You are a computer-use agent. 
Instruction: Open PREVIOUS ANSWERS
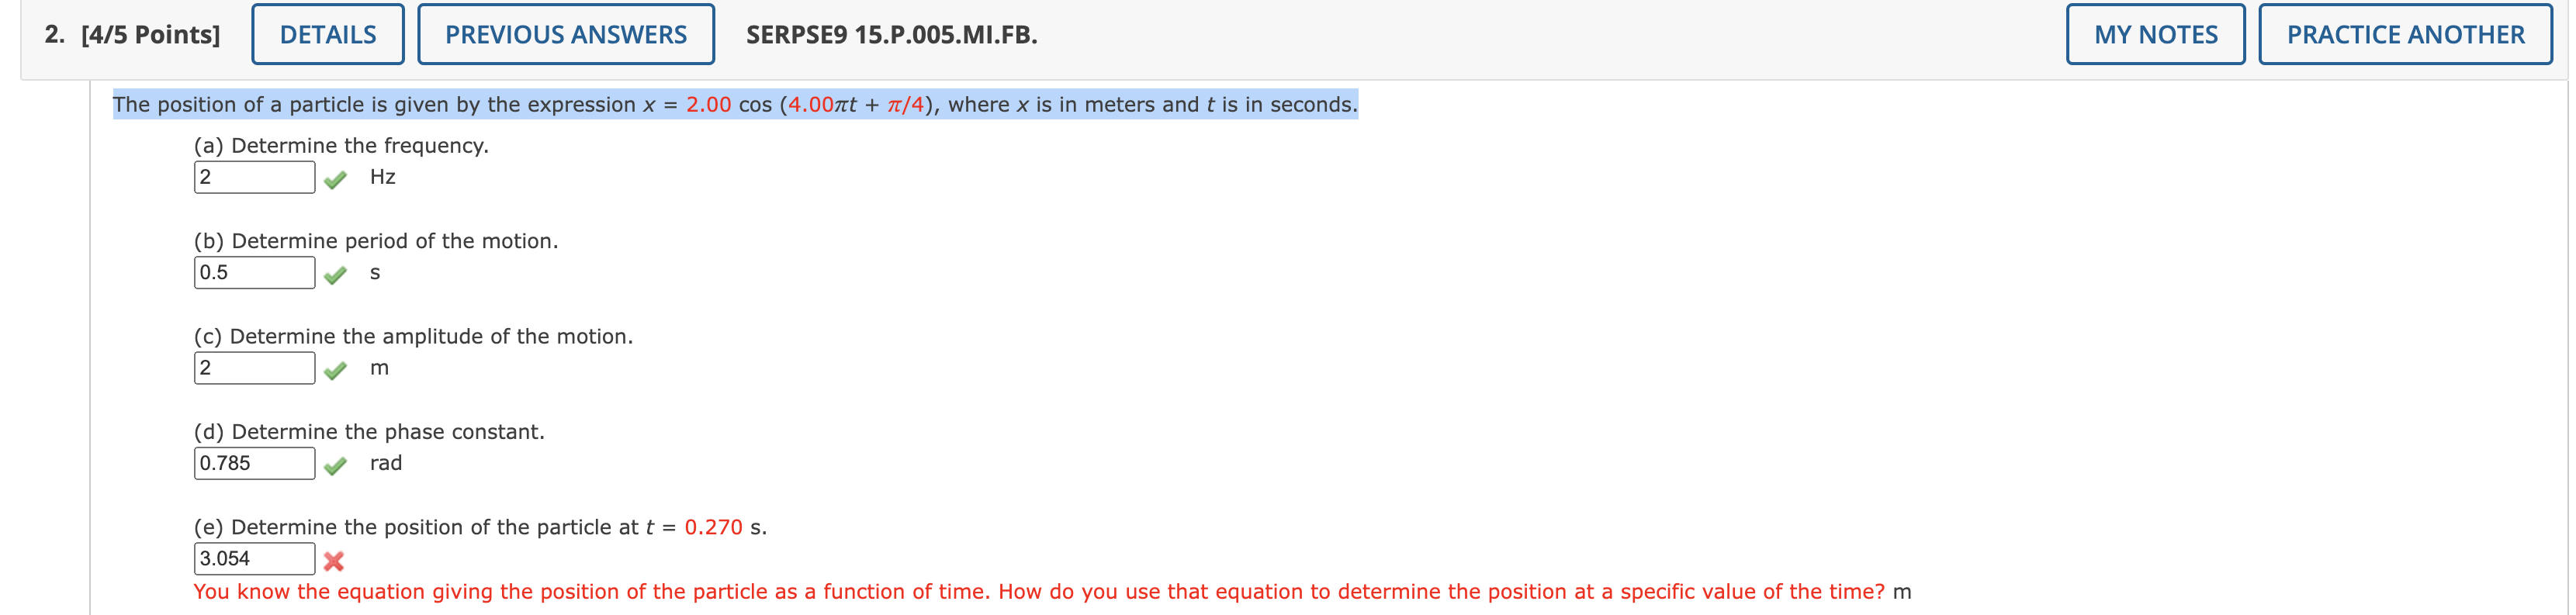click(x=565, y=33)
